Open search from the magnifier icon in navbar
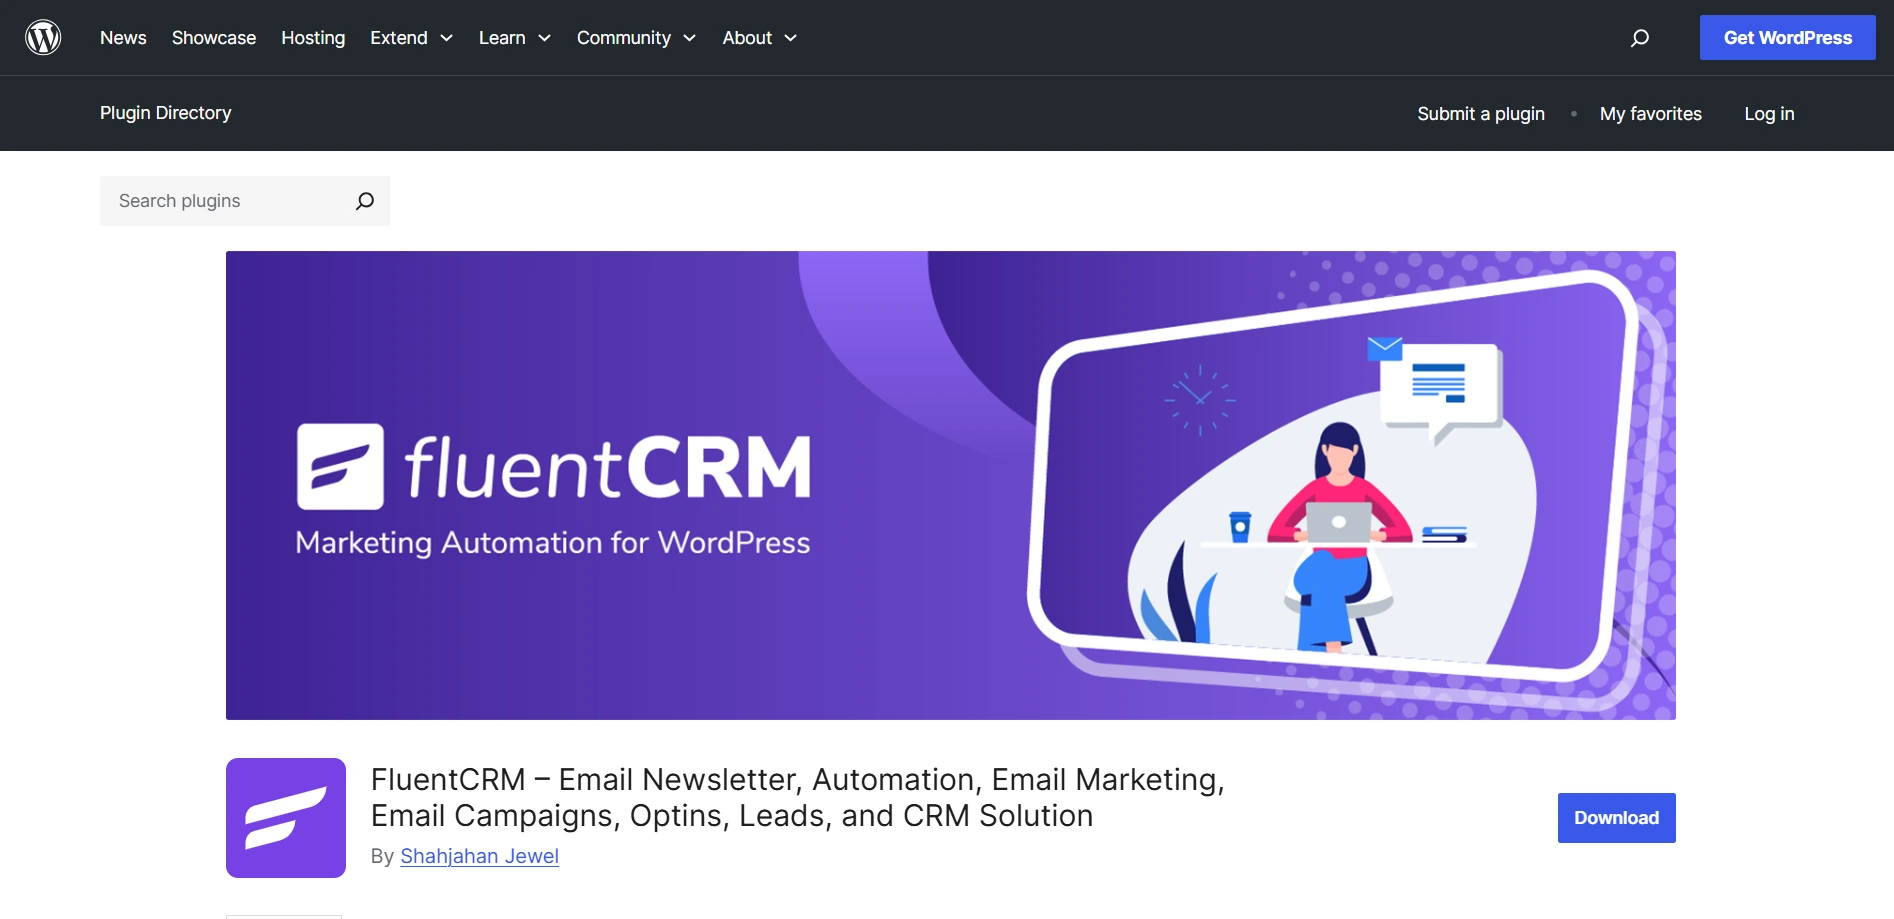1894x919 pixels. 1639,37
